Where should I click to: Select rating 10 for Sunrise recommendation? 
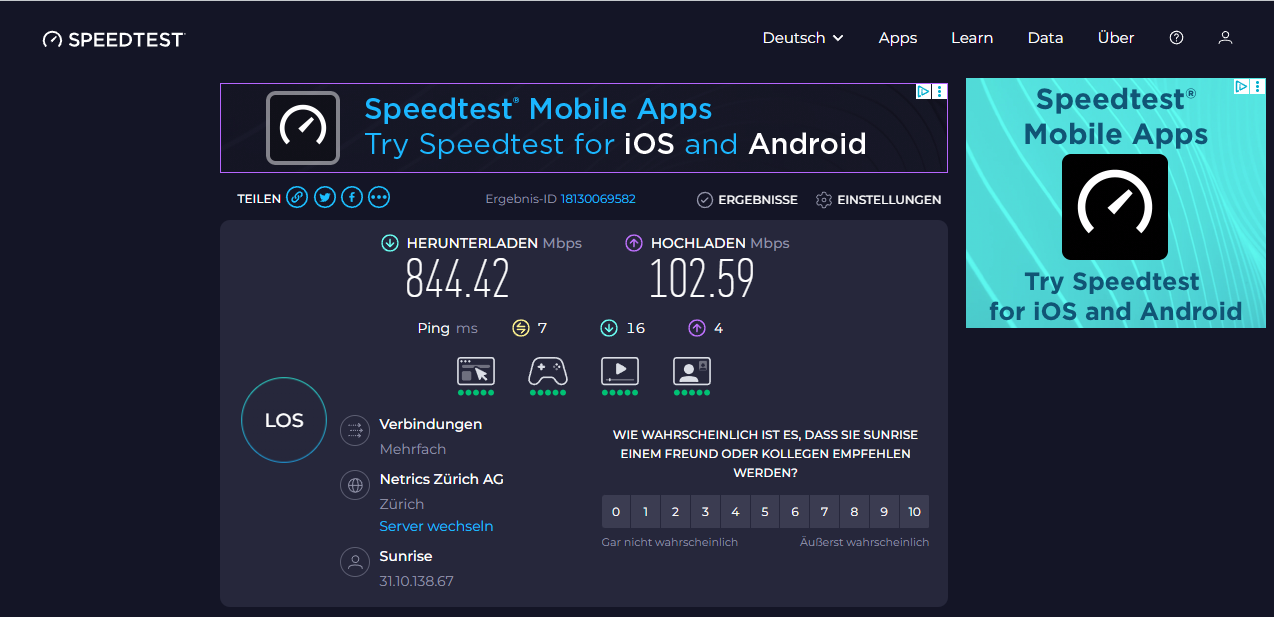[x=914, y=512]
